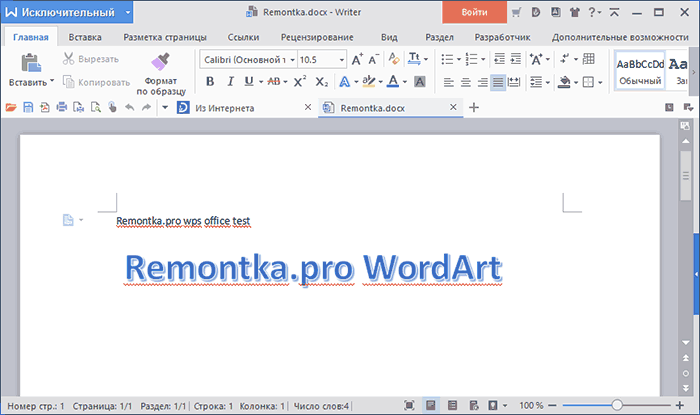
Task: Click the export to PDF icon
Action: point(45,107)
